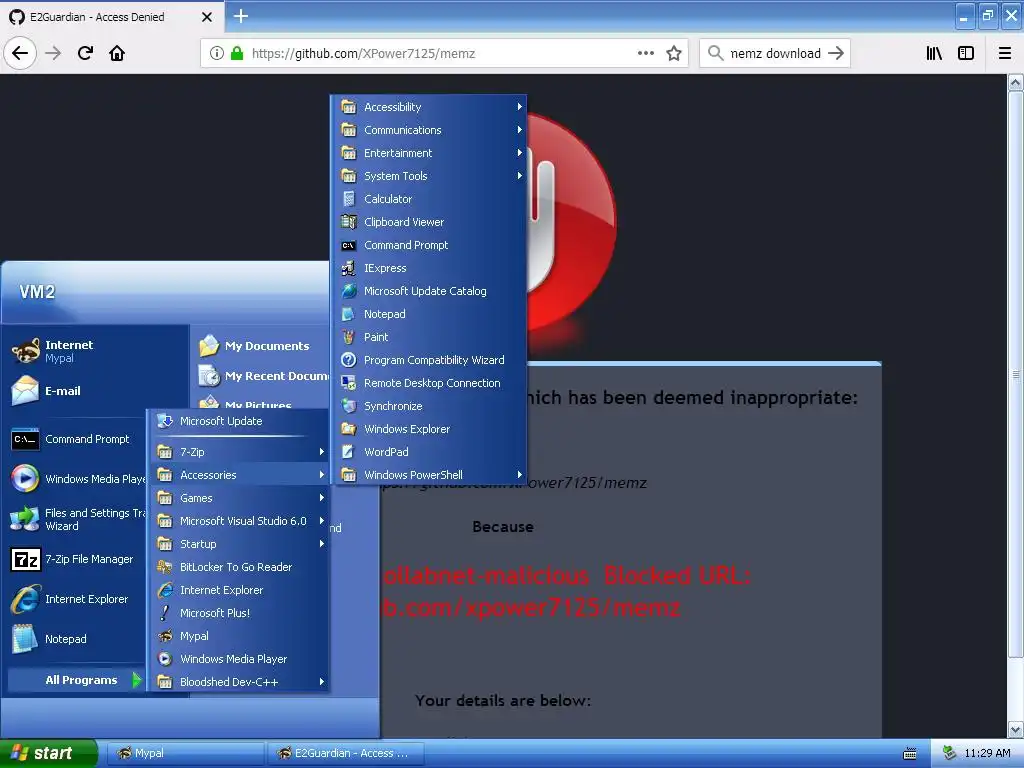
Task: Click Synchronize in Accessories menu
Action: click(x=429, y=406)
